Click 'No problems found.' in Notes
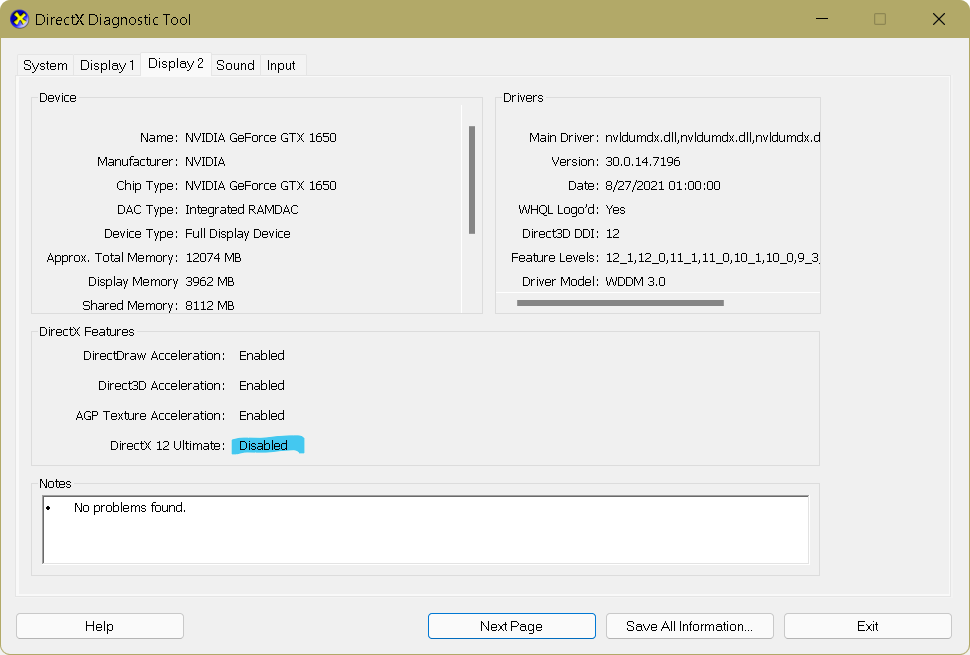The width and height of the screenshot is (970, 655). tap(130, 508)
